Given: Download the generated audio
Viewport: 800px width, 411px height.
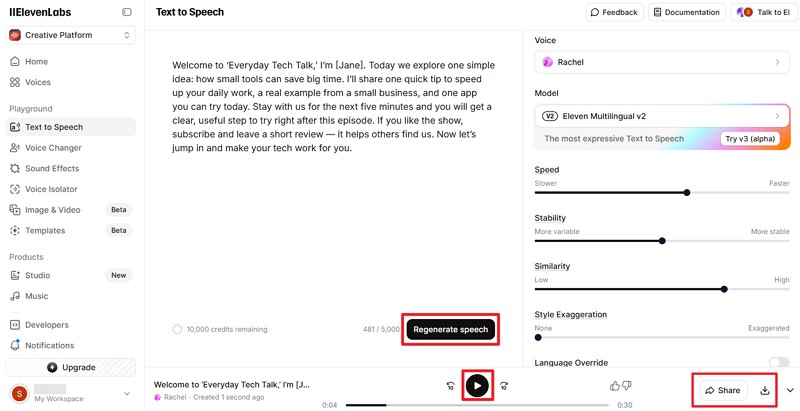Looking at the screenshot, I should pos(764,391).
